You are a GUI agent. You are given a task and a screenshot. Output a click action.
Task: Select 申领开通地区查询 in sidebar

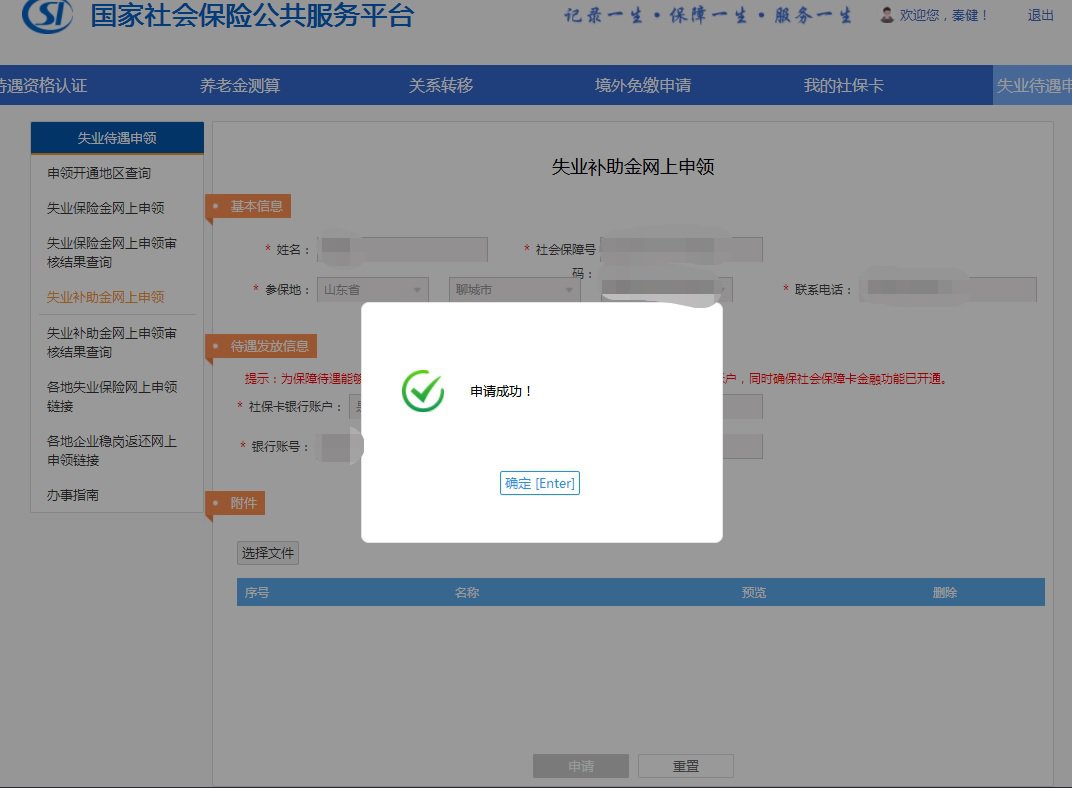[x=99, y=173]
